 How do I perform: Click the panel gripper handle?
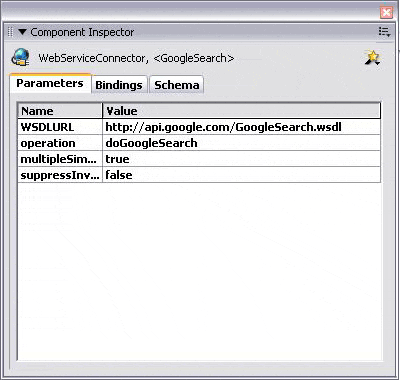point(10,32)
